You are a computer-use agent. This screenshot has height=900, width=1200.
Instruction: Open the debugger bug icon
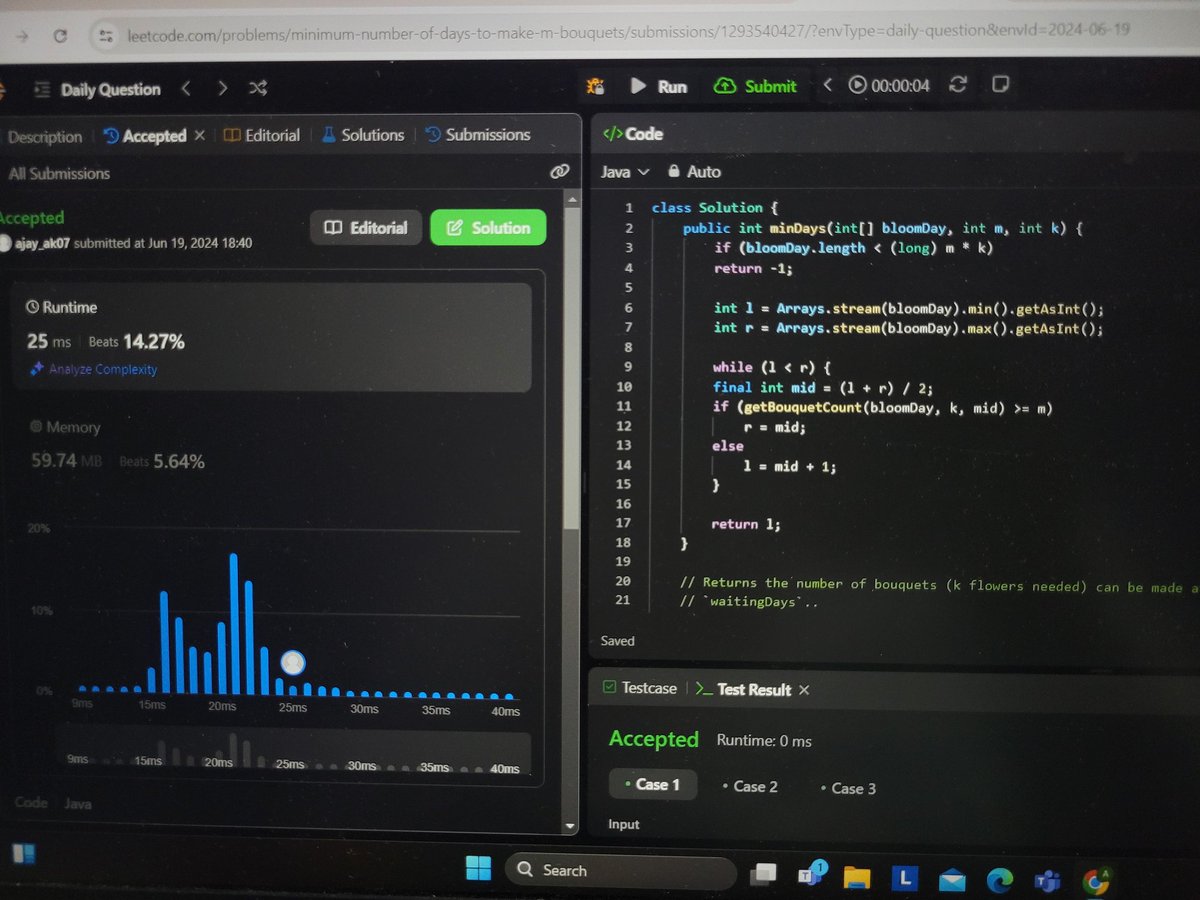(x=595, y=86)
